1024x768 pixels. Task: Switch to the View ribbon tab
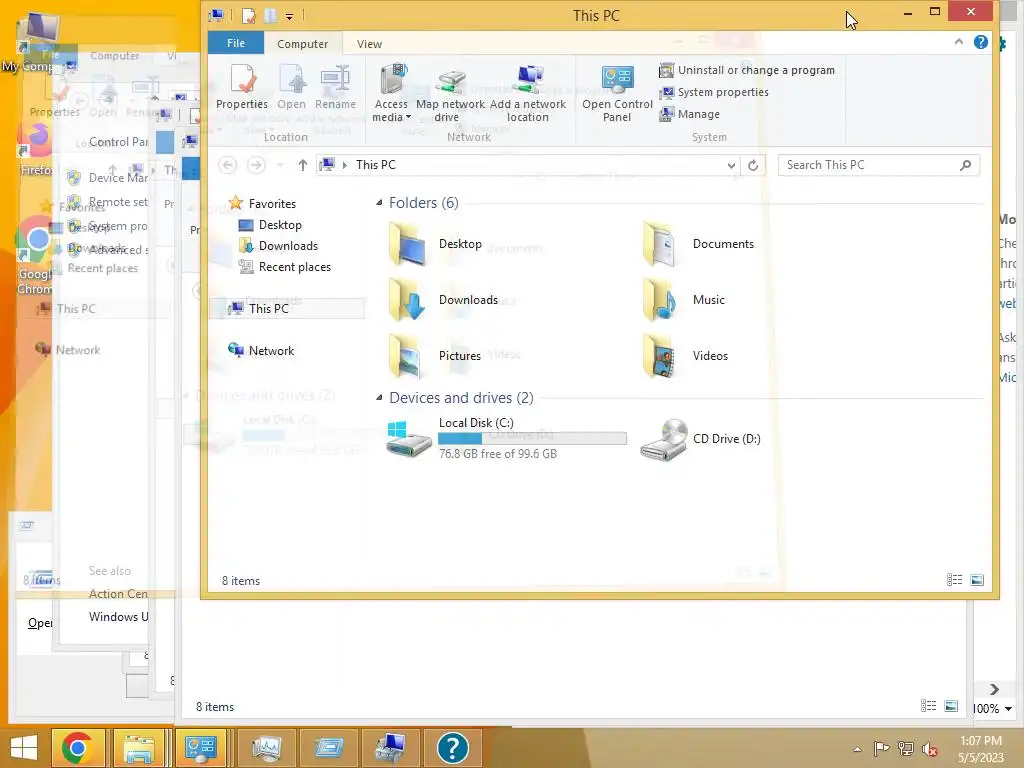tap(369, 44)
